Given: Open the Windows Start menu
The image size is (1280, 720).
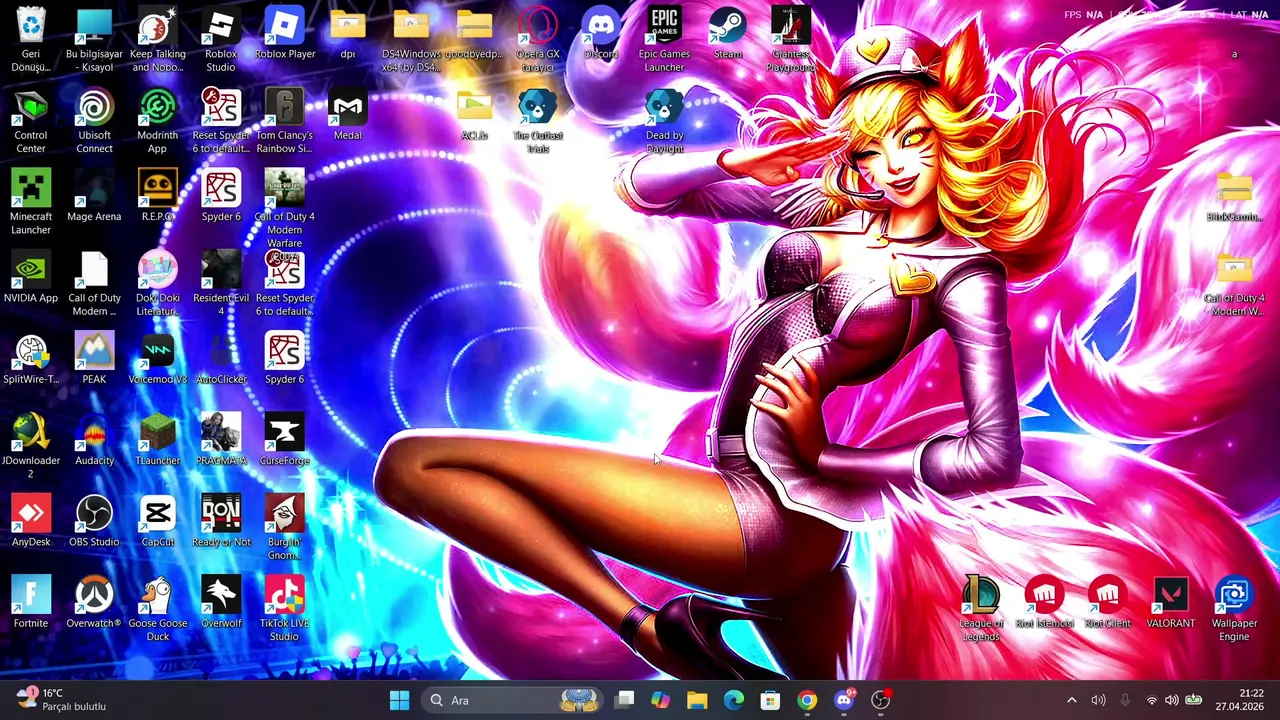Looking at the screenshot, I should 399,700.
